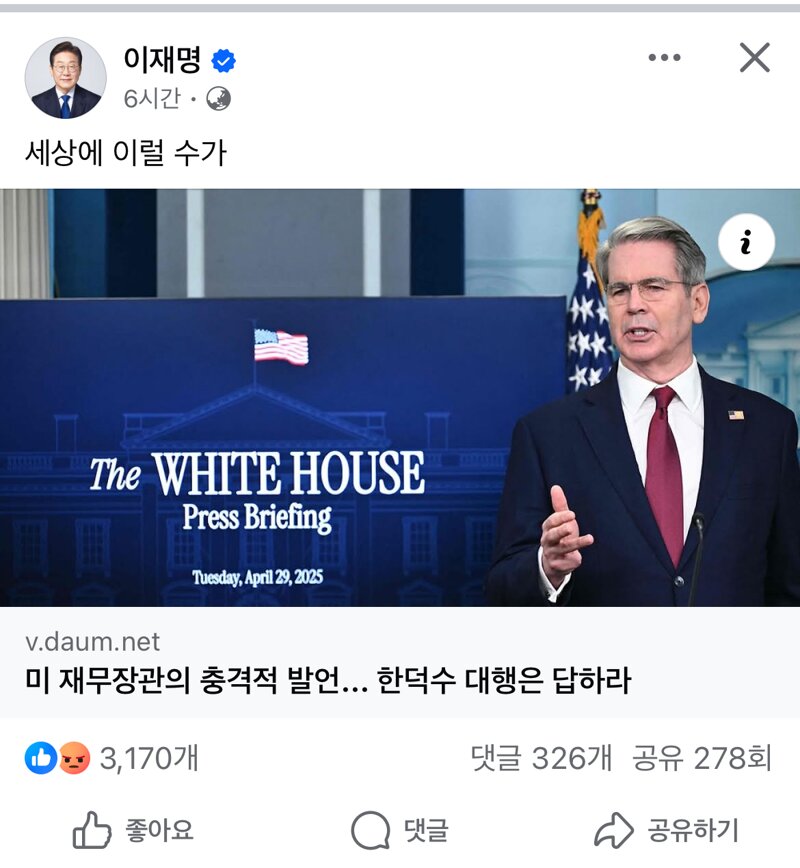Select the post text 세상에 이럴 수가
This screenshot has height=868, width=800.
(x=126, y=152)
